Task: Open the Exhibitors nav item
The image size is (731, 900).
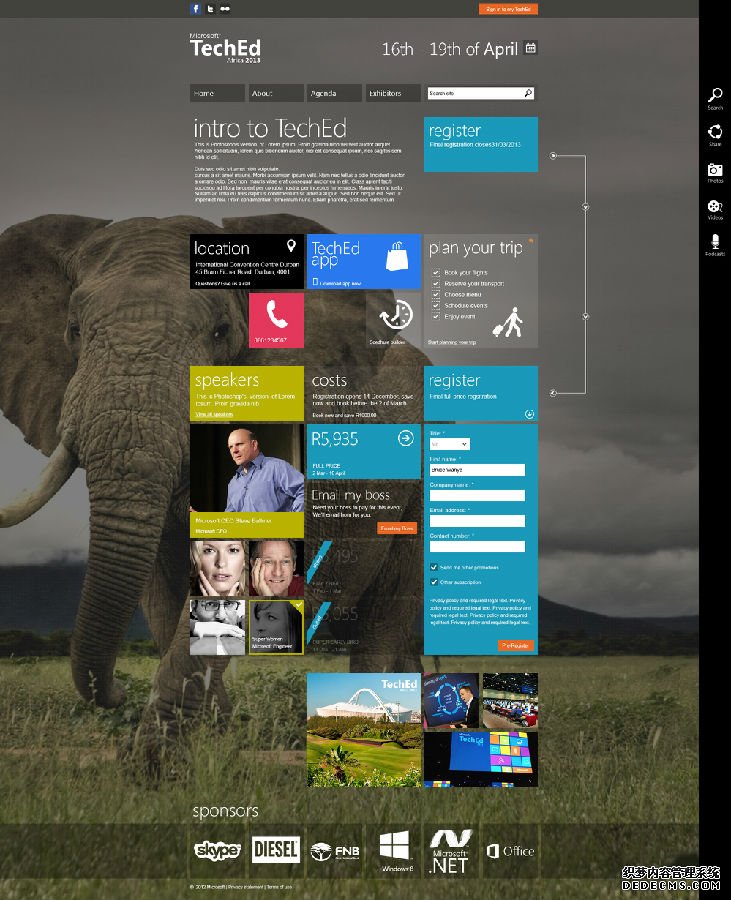Action: pyautogui.click(x=393, y=93)
